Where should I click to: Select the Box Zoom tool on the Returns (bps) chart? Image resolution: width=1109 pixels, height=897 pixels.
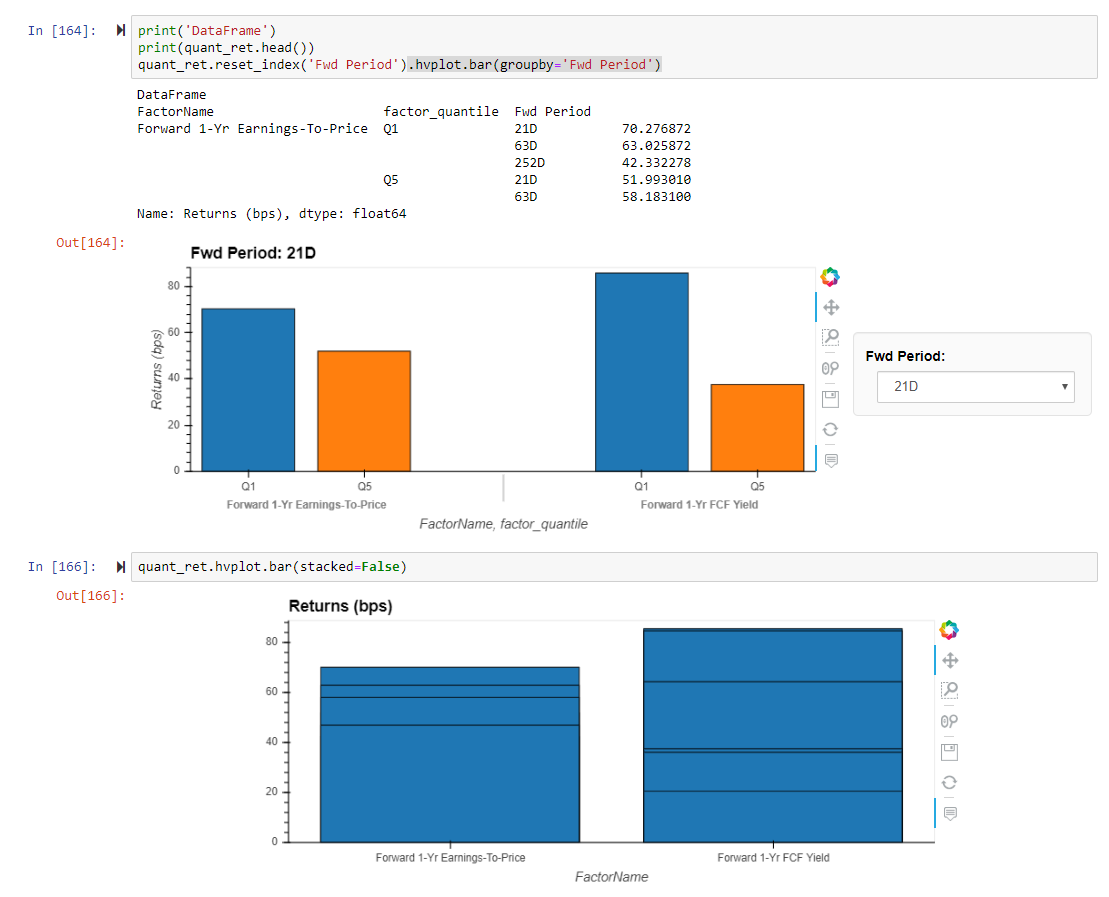click(950, 690)
